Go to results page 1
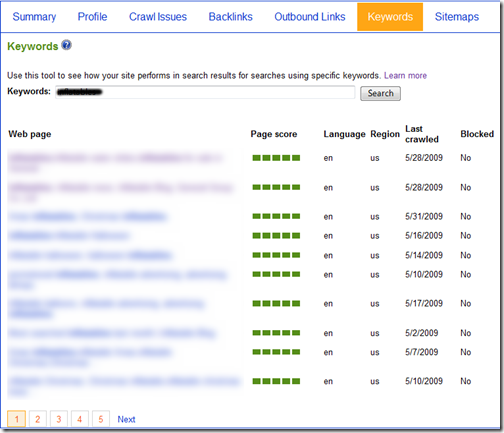 17,419
